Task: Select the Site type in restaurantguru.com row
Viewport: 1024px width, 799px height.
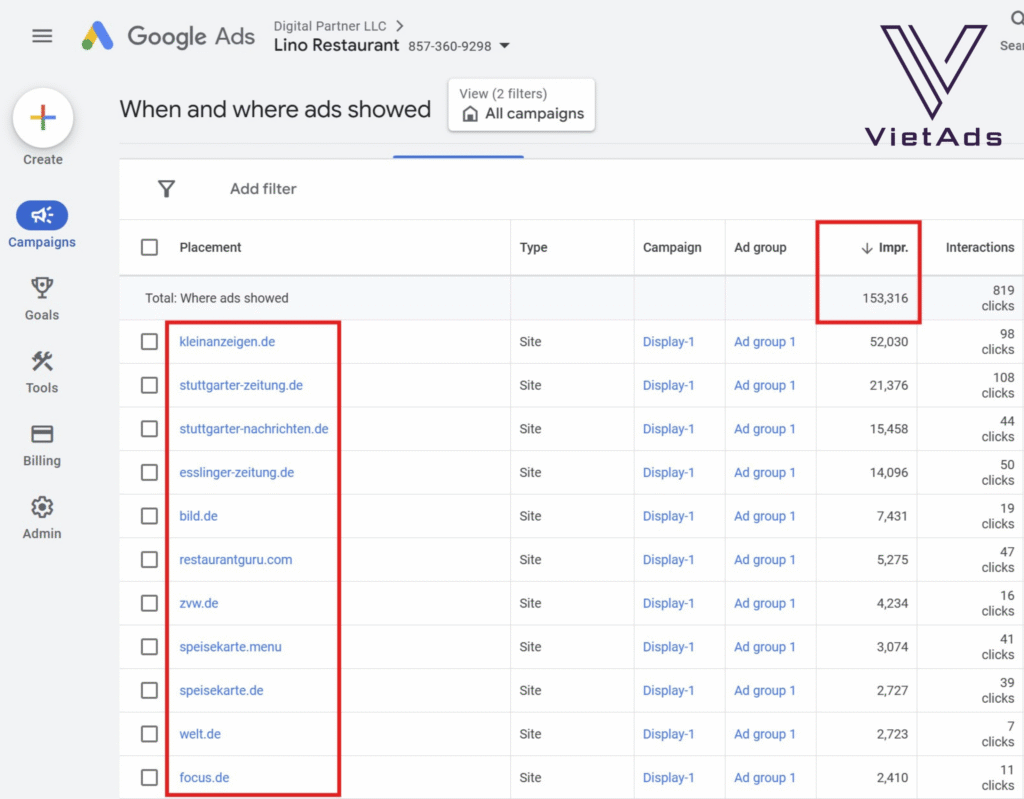Action: point(530,560)
